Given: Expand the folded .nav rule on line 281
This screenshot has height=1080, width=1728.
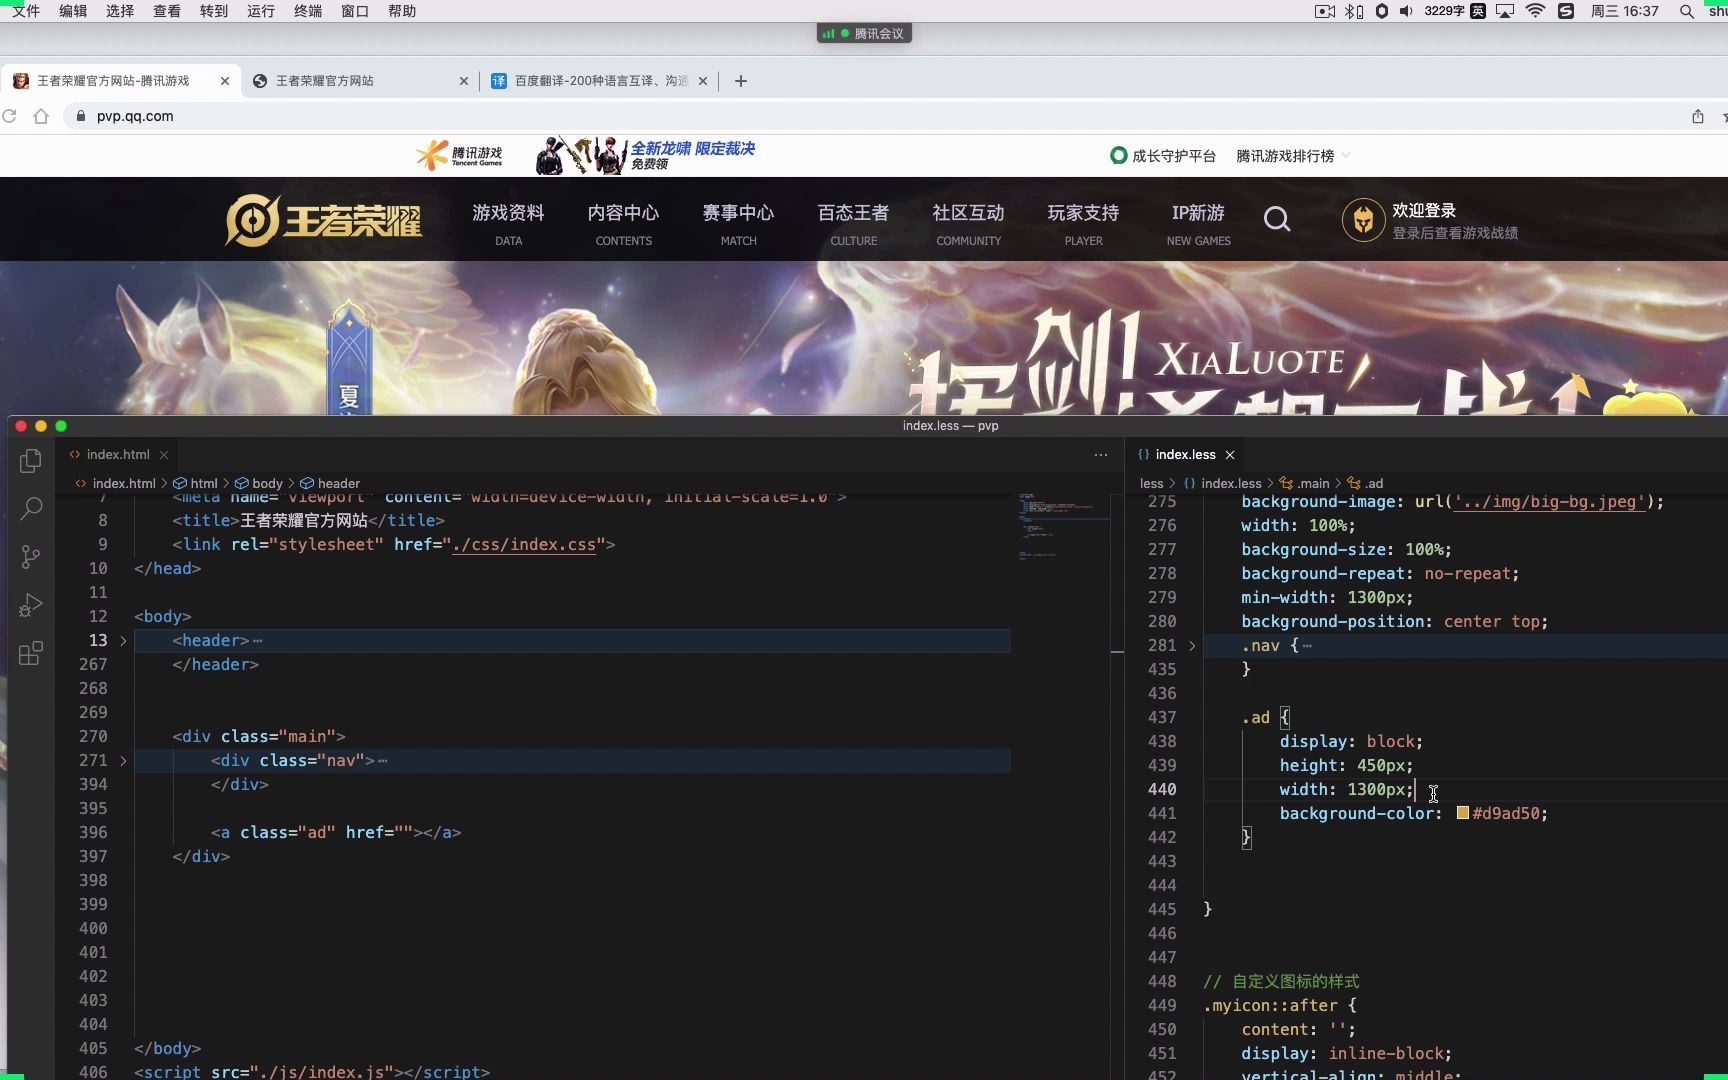Looking at the screenshot, I should point(1192,645).
